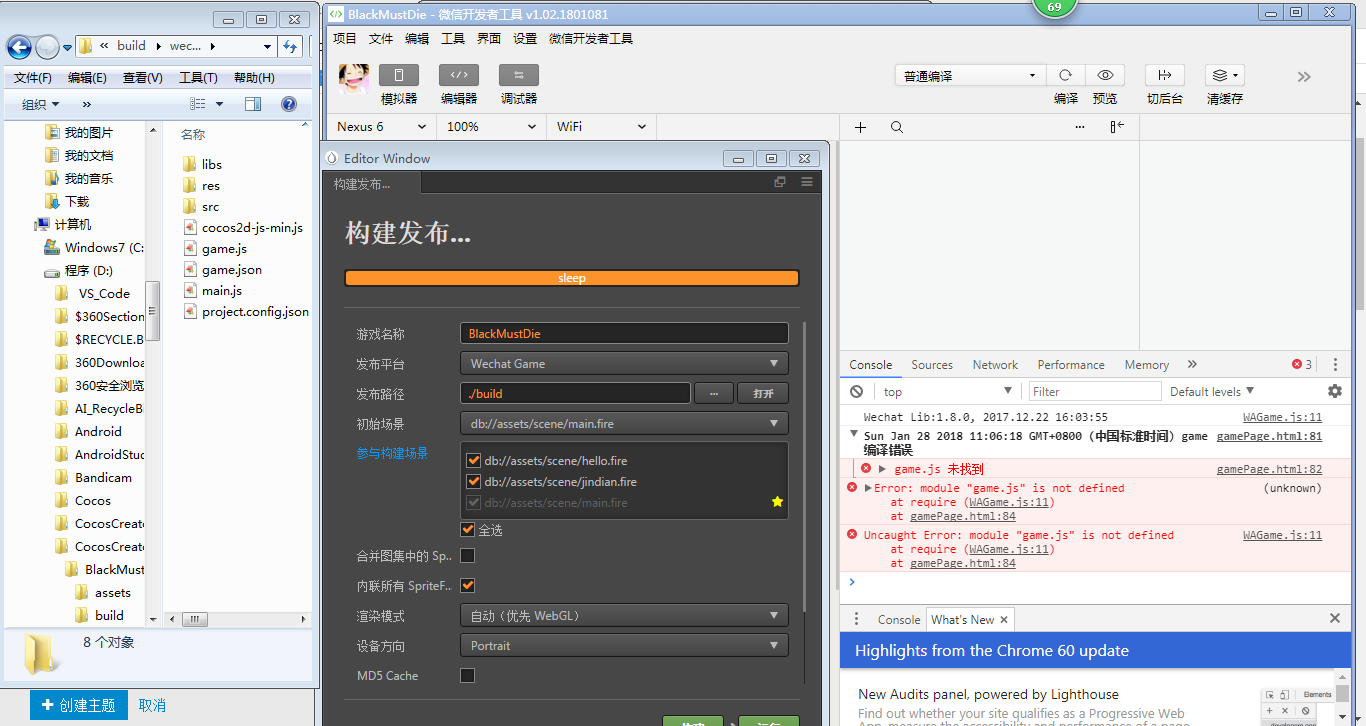Click the yellow star next to main.fire
Viewport: 1366px width, 726px height.
tap(777, 502)
